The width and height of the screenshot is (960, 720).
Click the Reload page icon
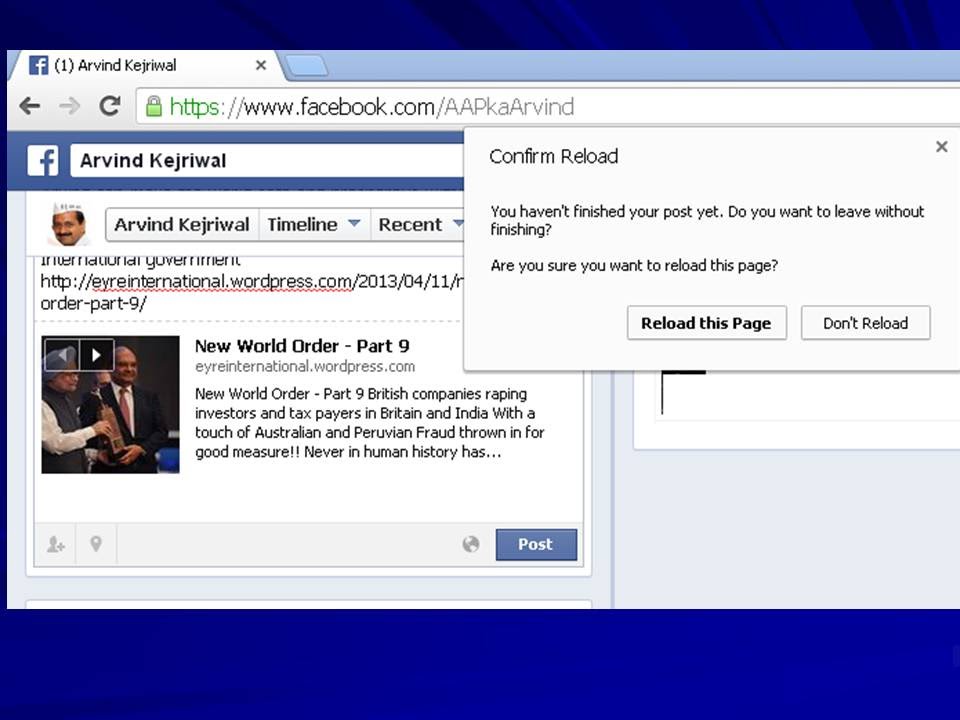coord(110,107)
